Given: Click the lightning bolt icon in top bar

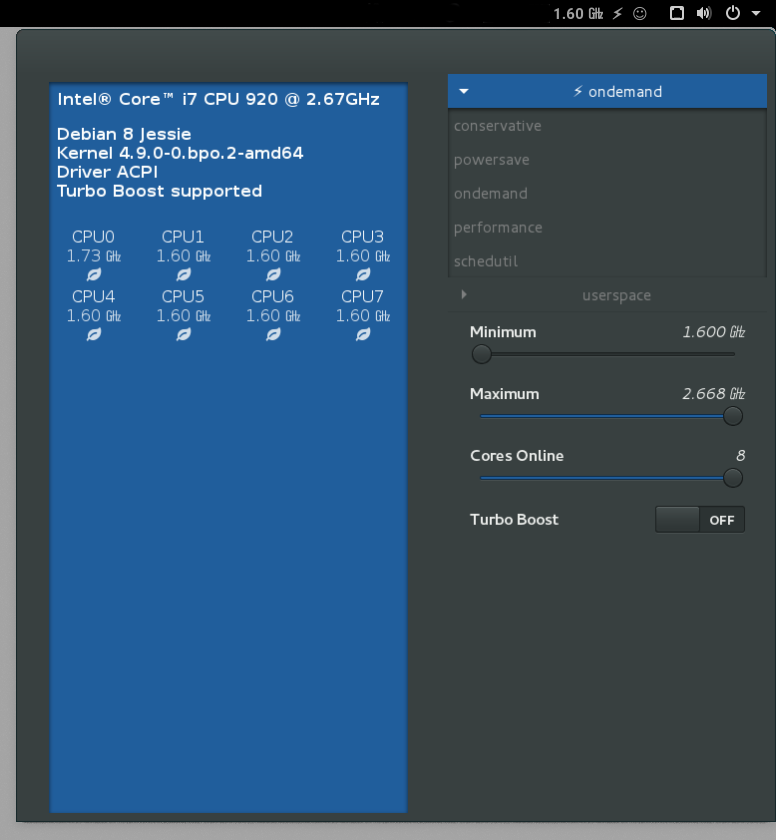Looking at the screenshot, I should [617, 13].
